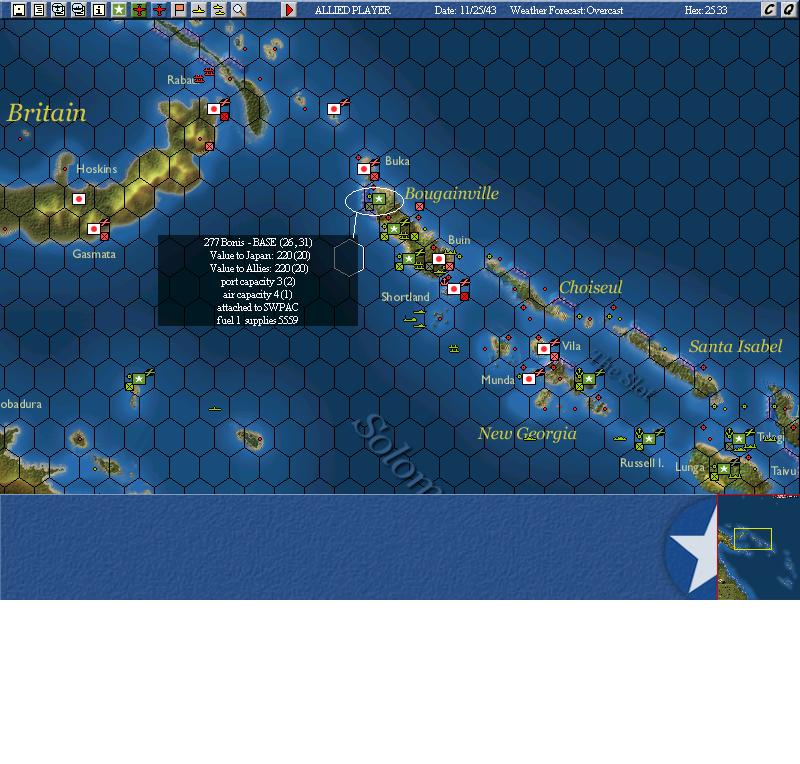
Task: Select the Allied base at Tulagi
Action: (x=739, y=439)
